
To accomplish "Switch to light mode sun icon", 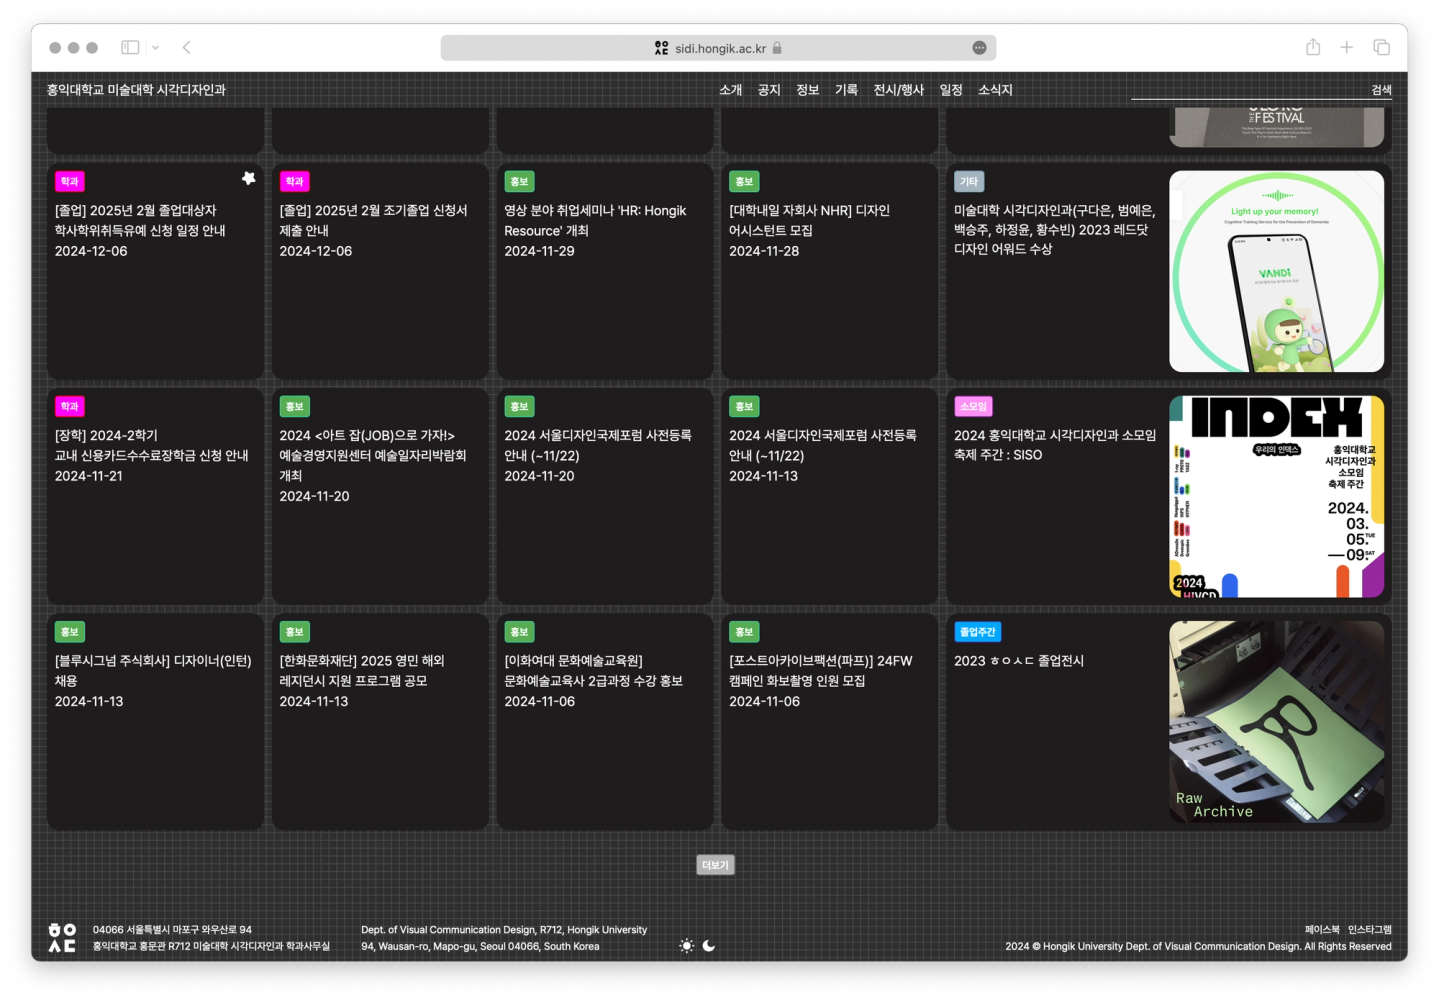I will click(686, 946).
